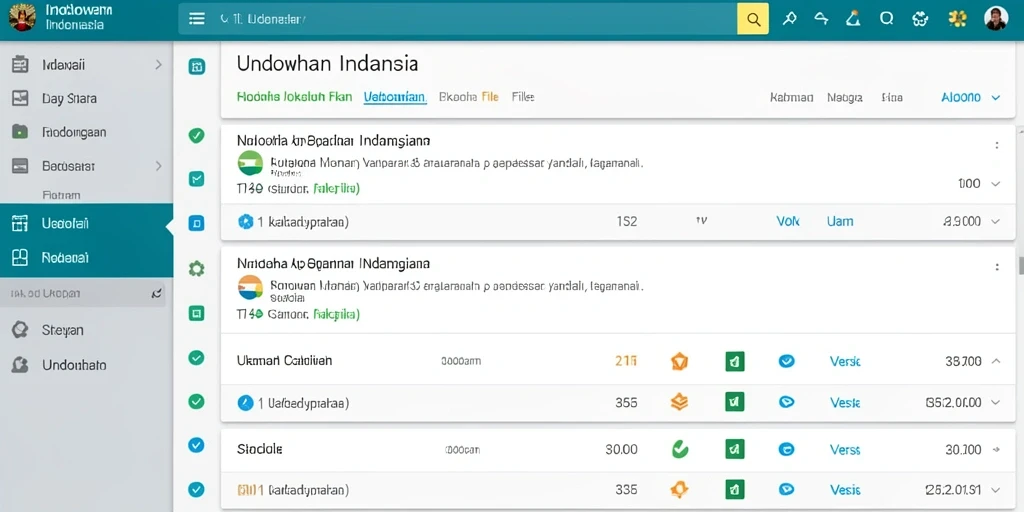1024x512 pixels.
Task: Expand the Bacusarar sidebar chevron
Action: (158, 166)
